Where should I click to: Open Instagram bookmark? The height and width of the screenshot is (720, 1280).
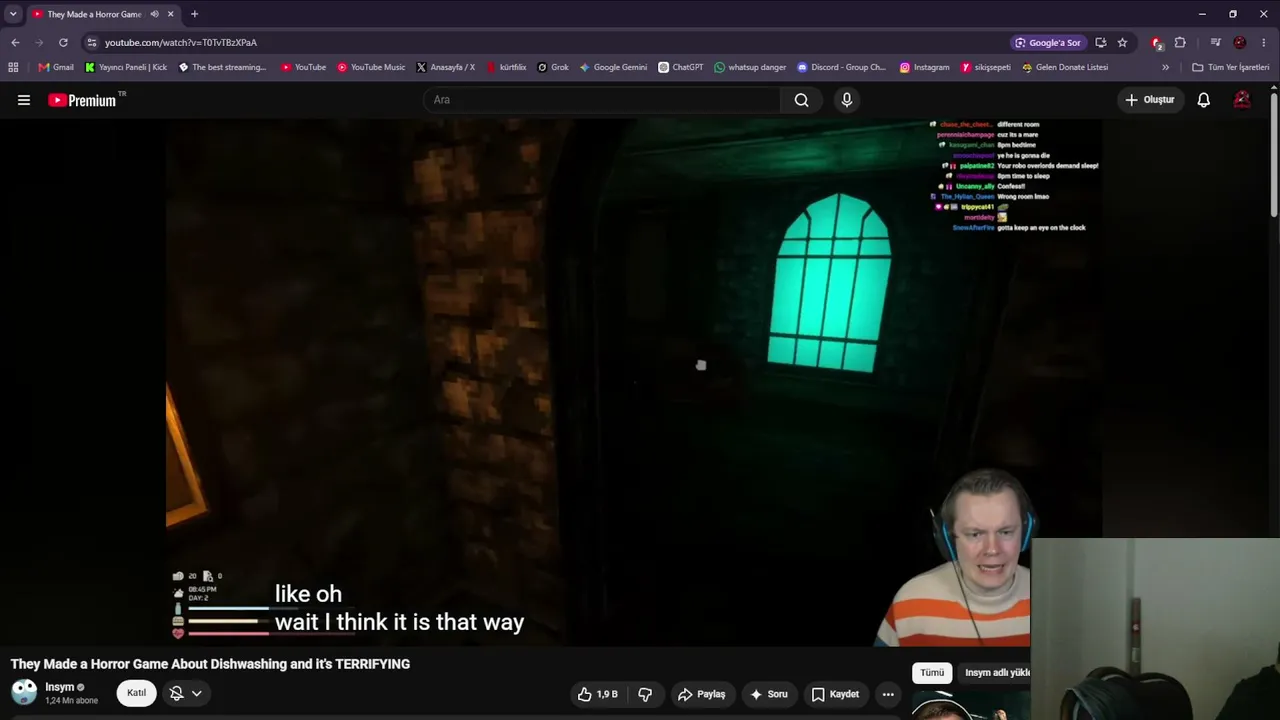click(x=924, y=67)
